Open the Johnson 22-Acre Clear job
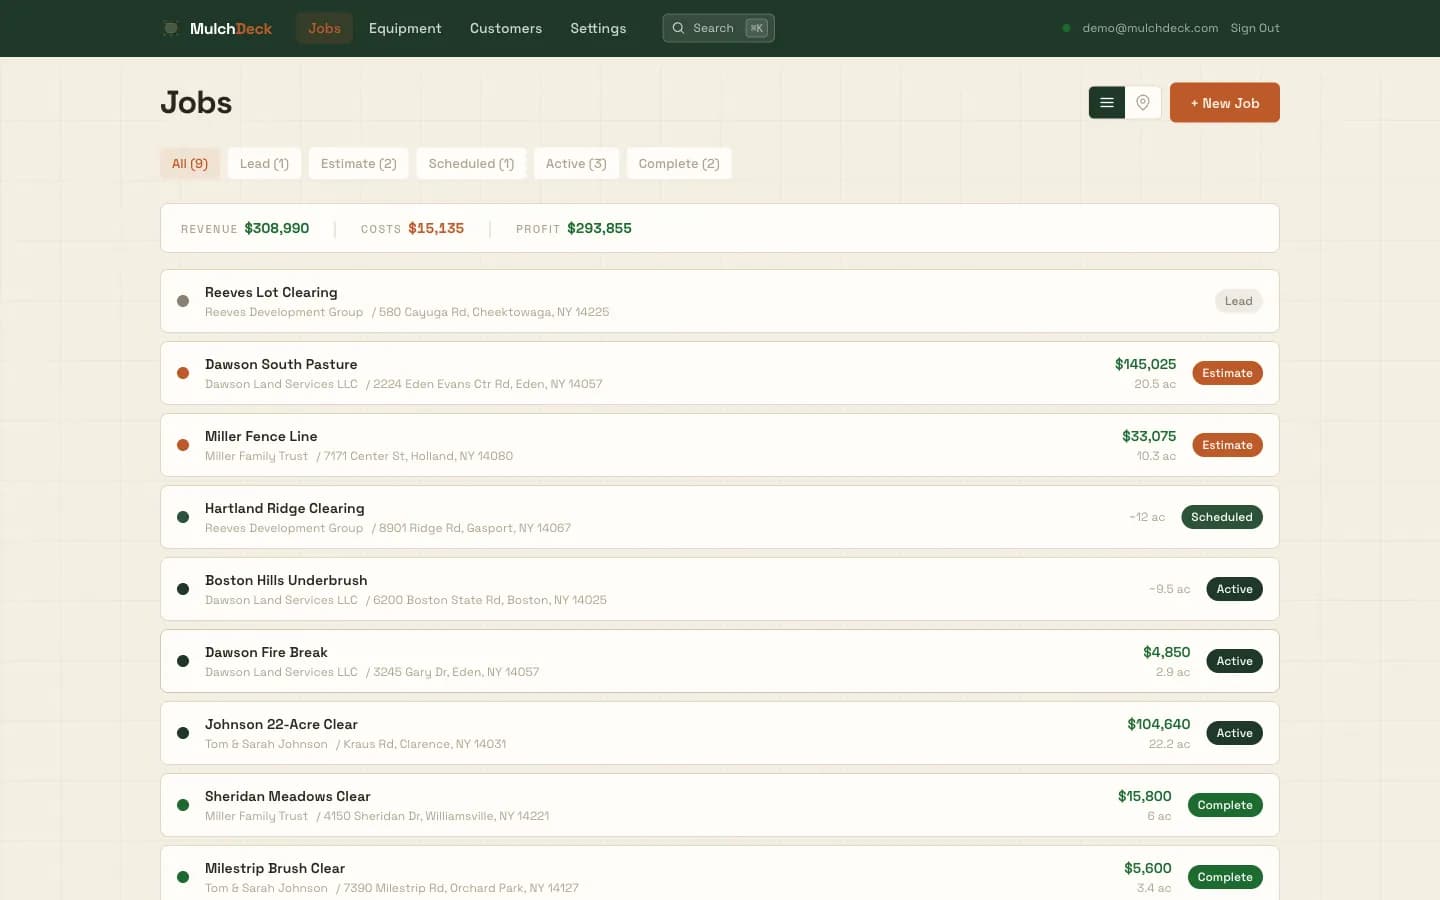1440x900 pixels. [720, 733]
